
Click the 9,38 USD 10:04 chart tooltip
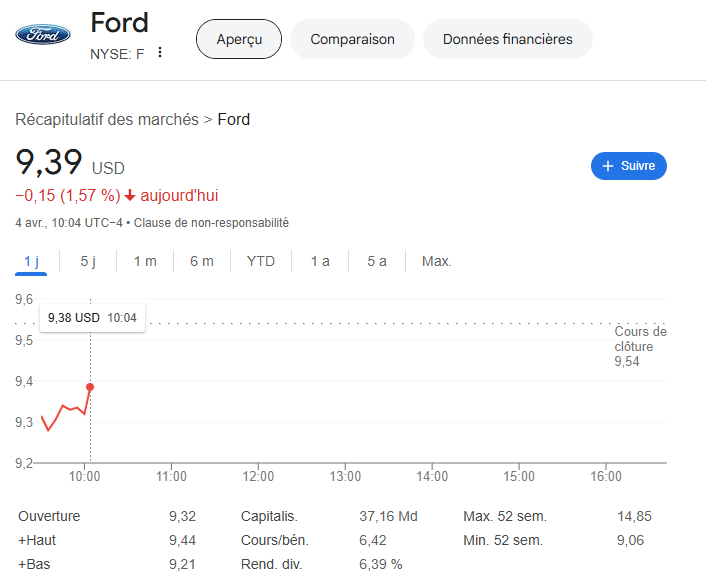pos(92,318)
